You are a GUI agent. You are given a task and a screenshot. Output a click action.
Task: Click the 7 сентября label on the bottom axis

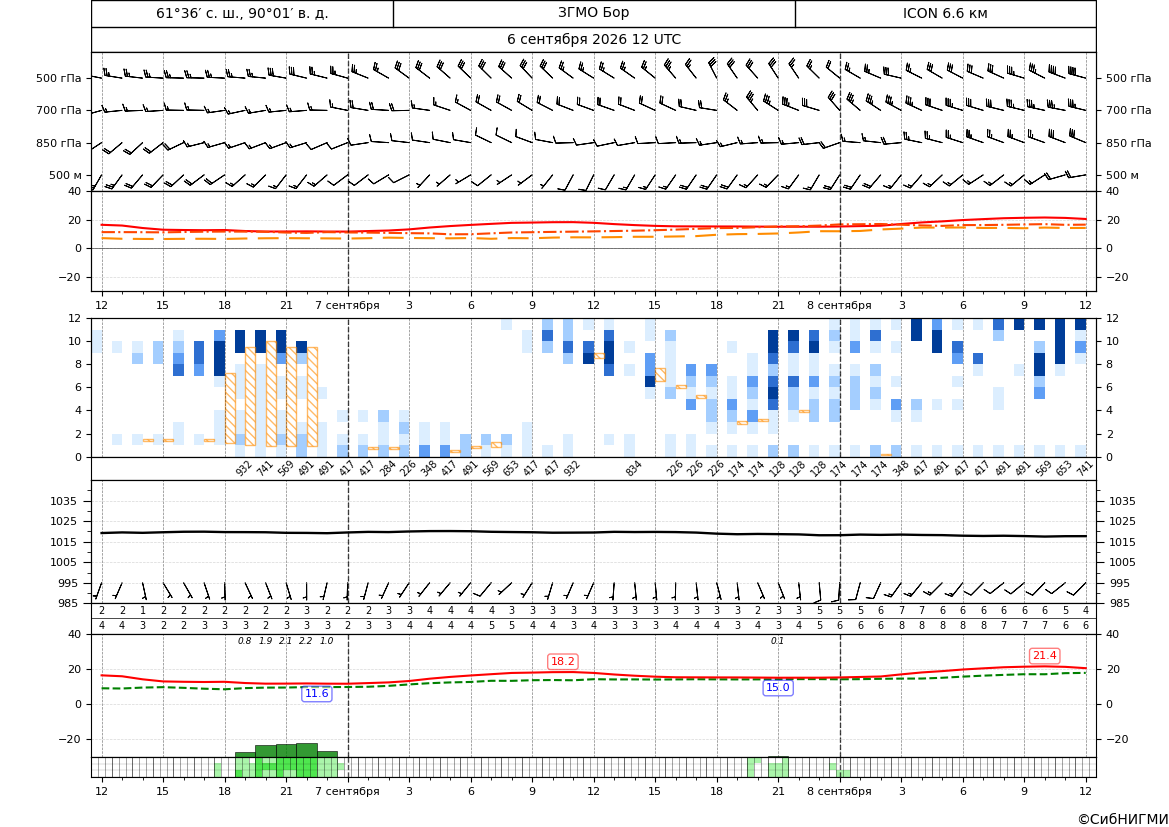pos(347,791)
